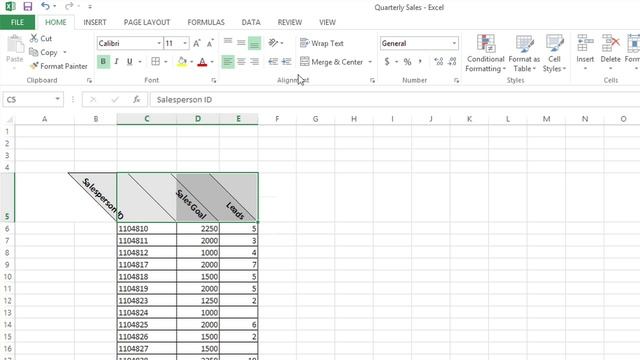
Task: Toggle Underline formatting
Action: point(130,62)
